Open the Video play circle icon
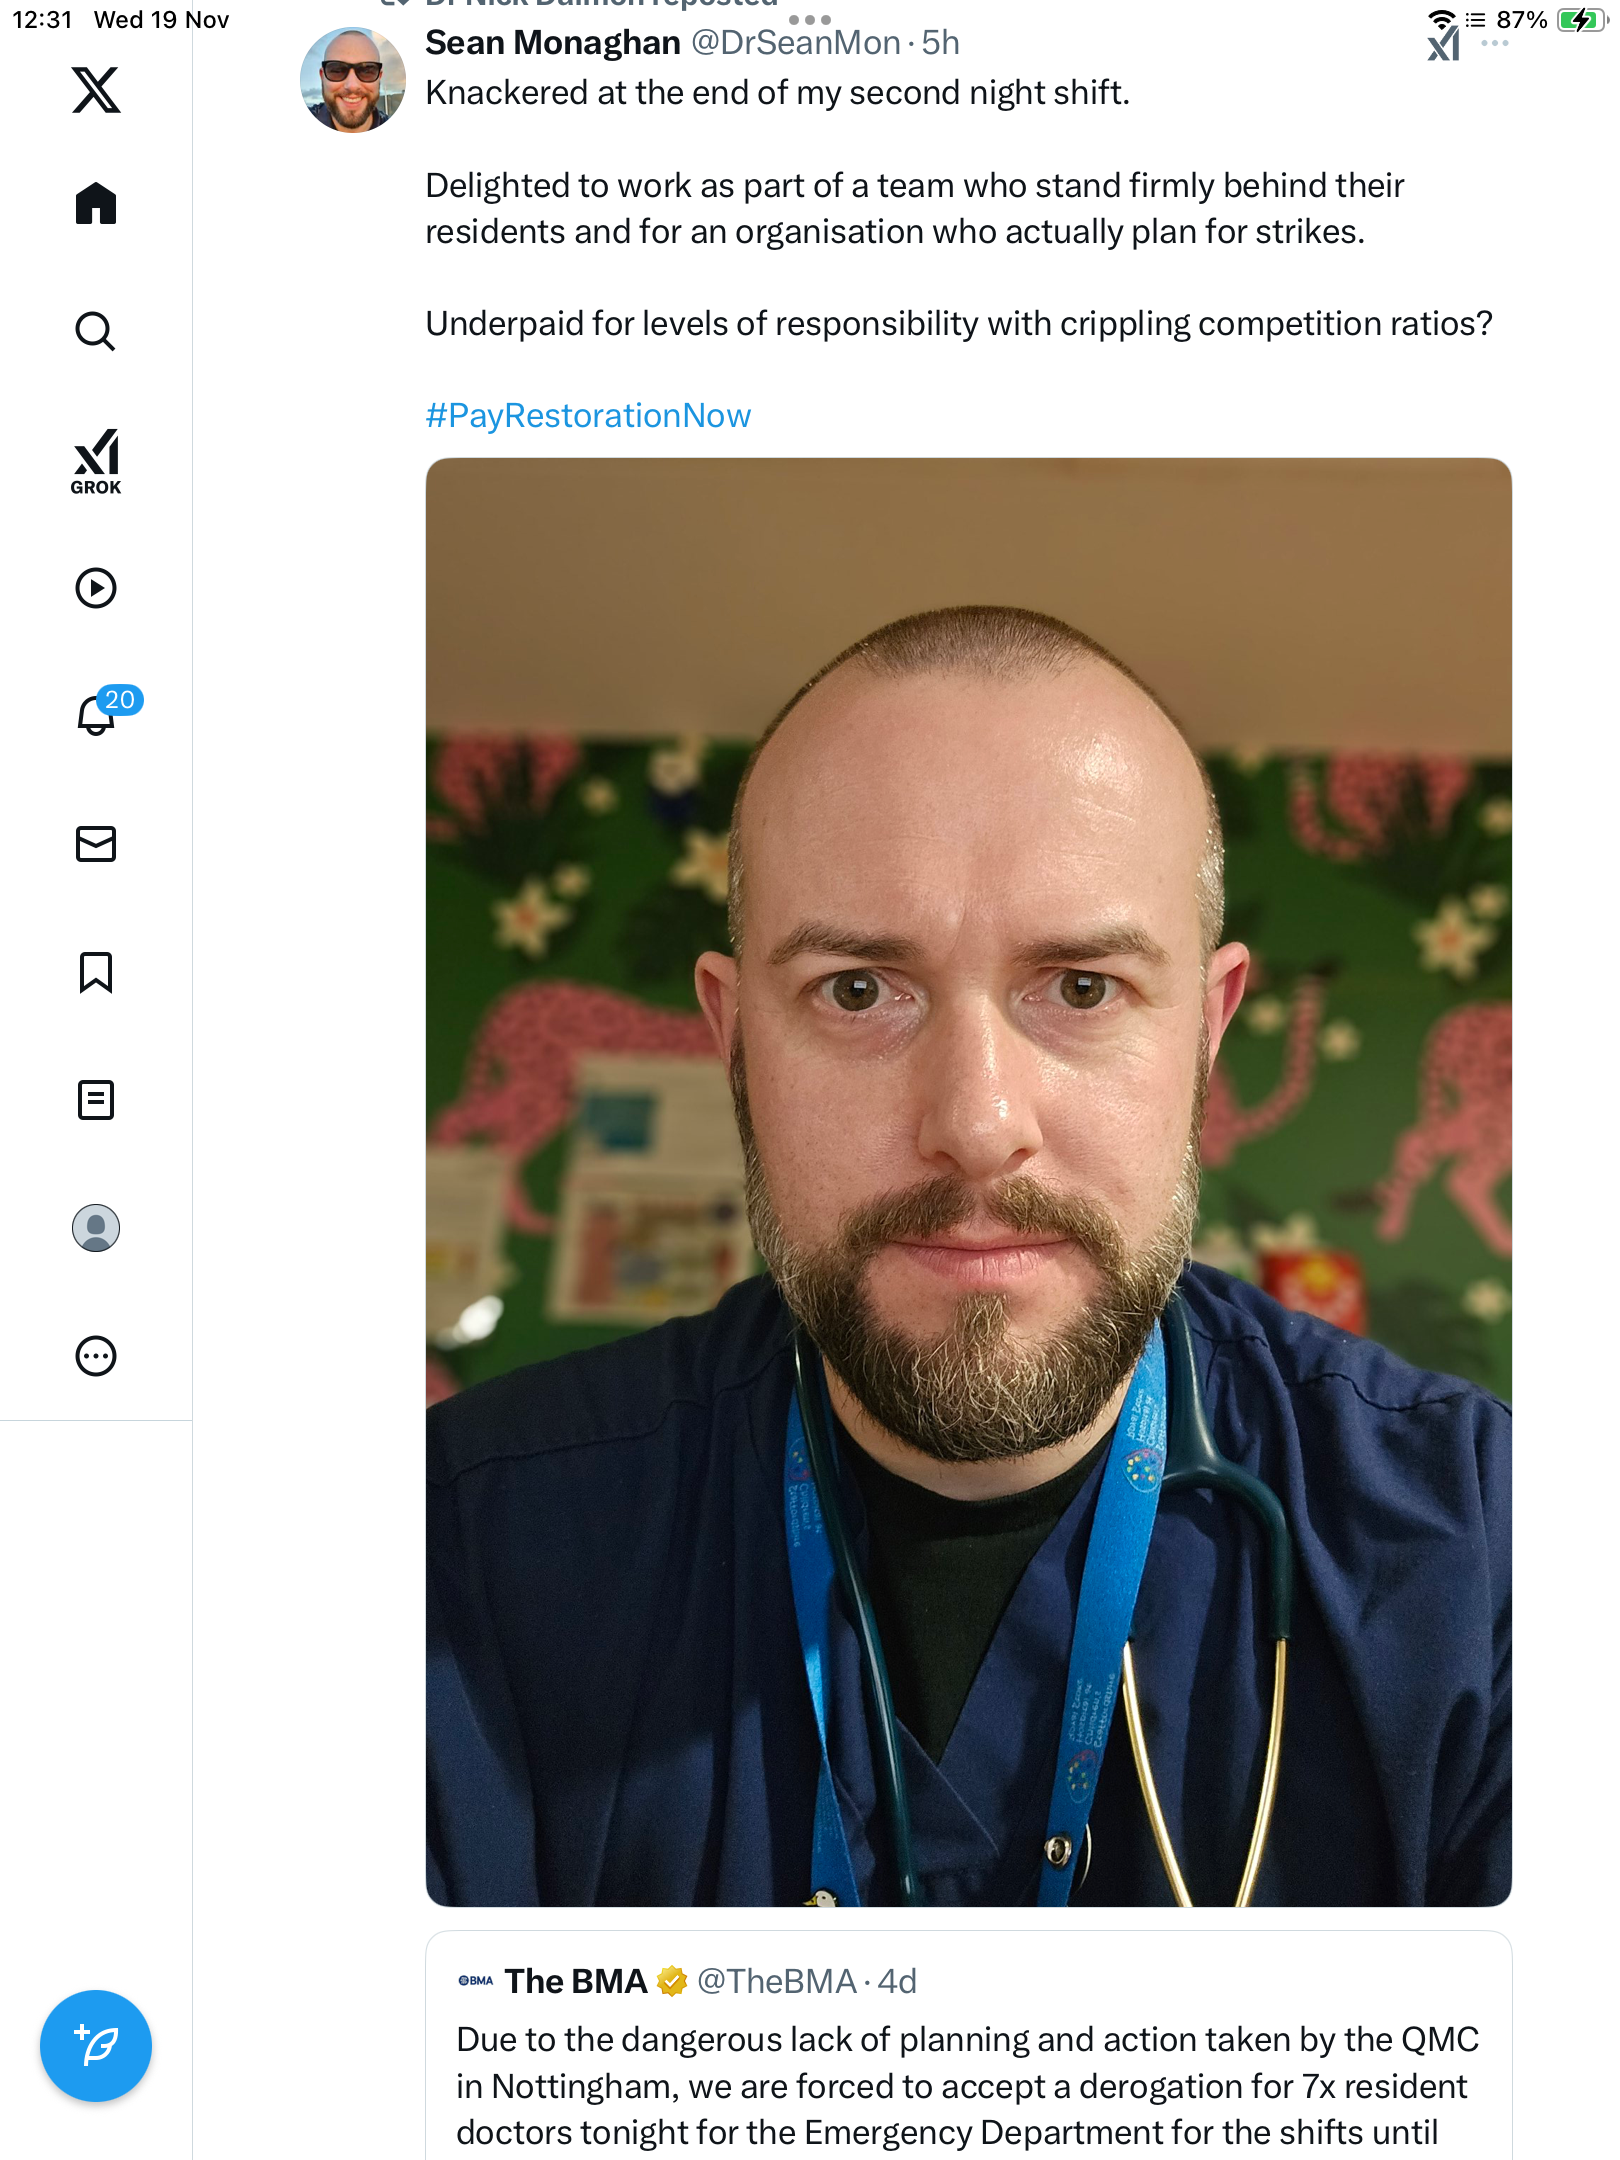1620x2160 pixels. 96,588
